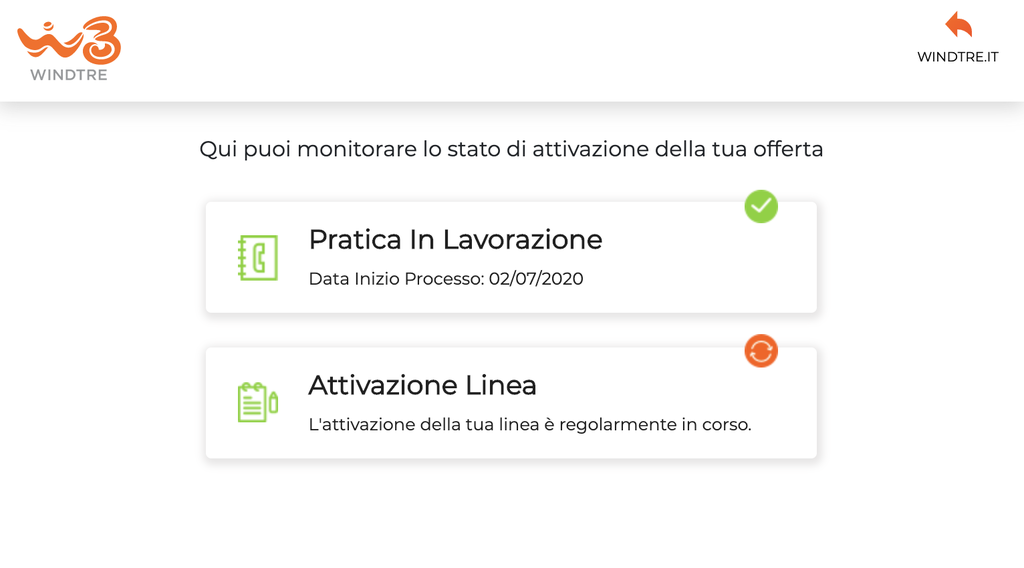
Task: Click the word Lavorazione in first card
Action: pyautogui.click(x=522, y=240)
